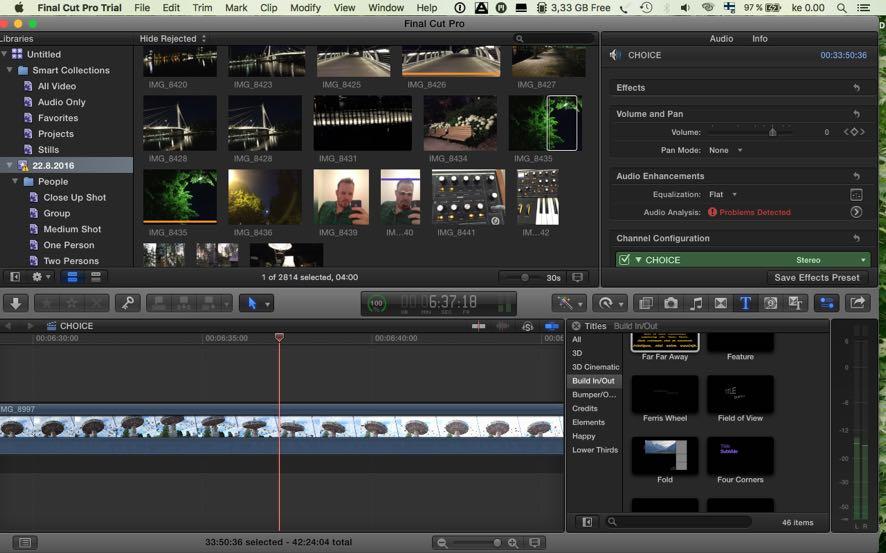Add a Volume keyframe diamond
886x553 pixels.
854,132
